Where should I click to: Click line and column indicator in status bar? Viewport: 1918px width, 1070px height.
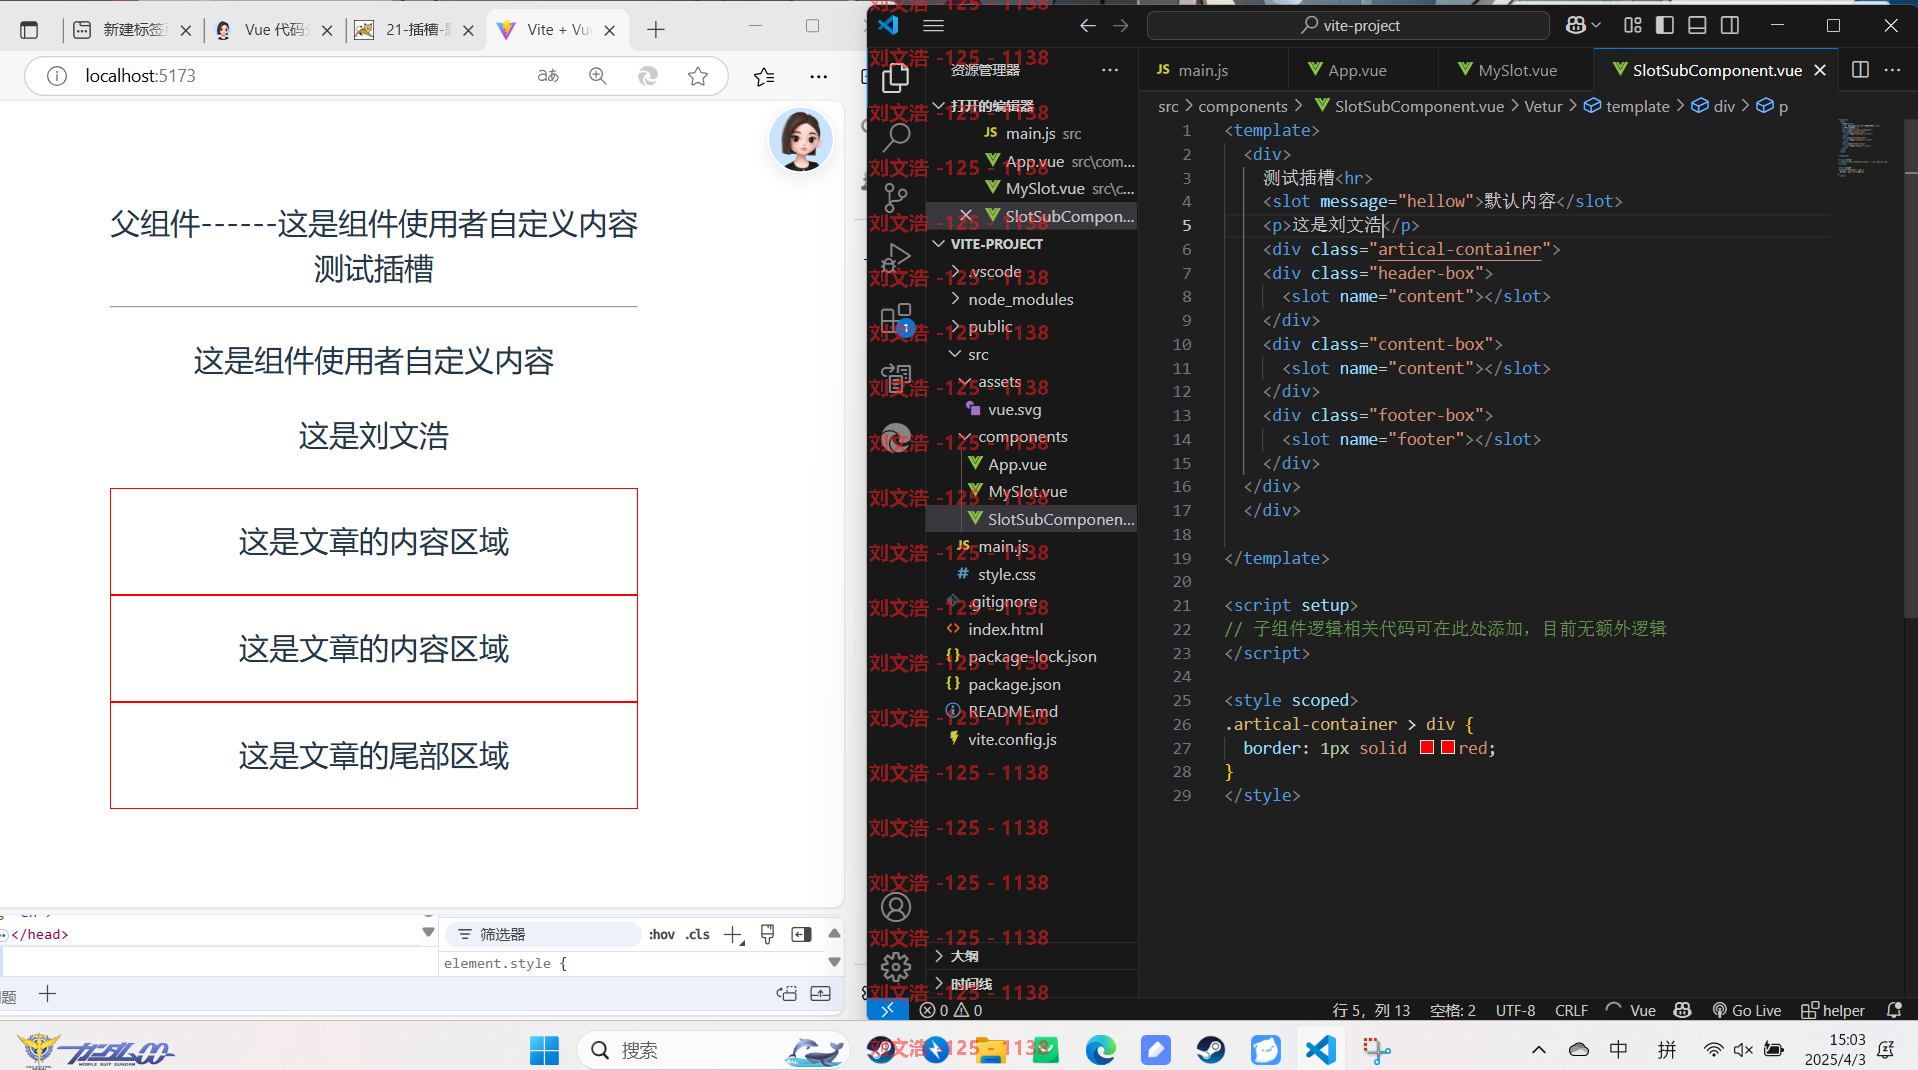[x=1371, y=1010]
